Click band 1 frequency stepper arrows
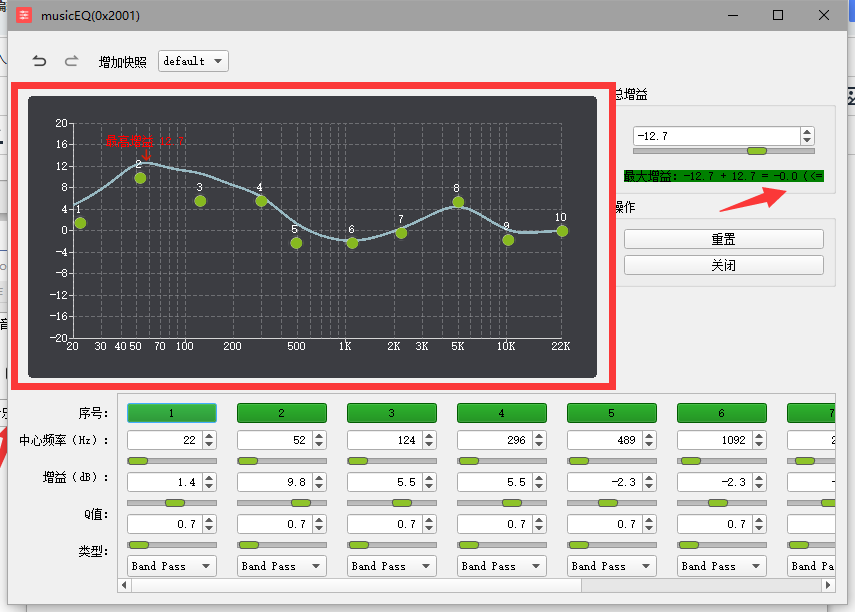This screenshot has height=612, width=855. click(209, 440)
